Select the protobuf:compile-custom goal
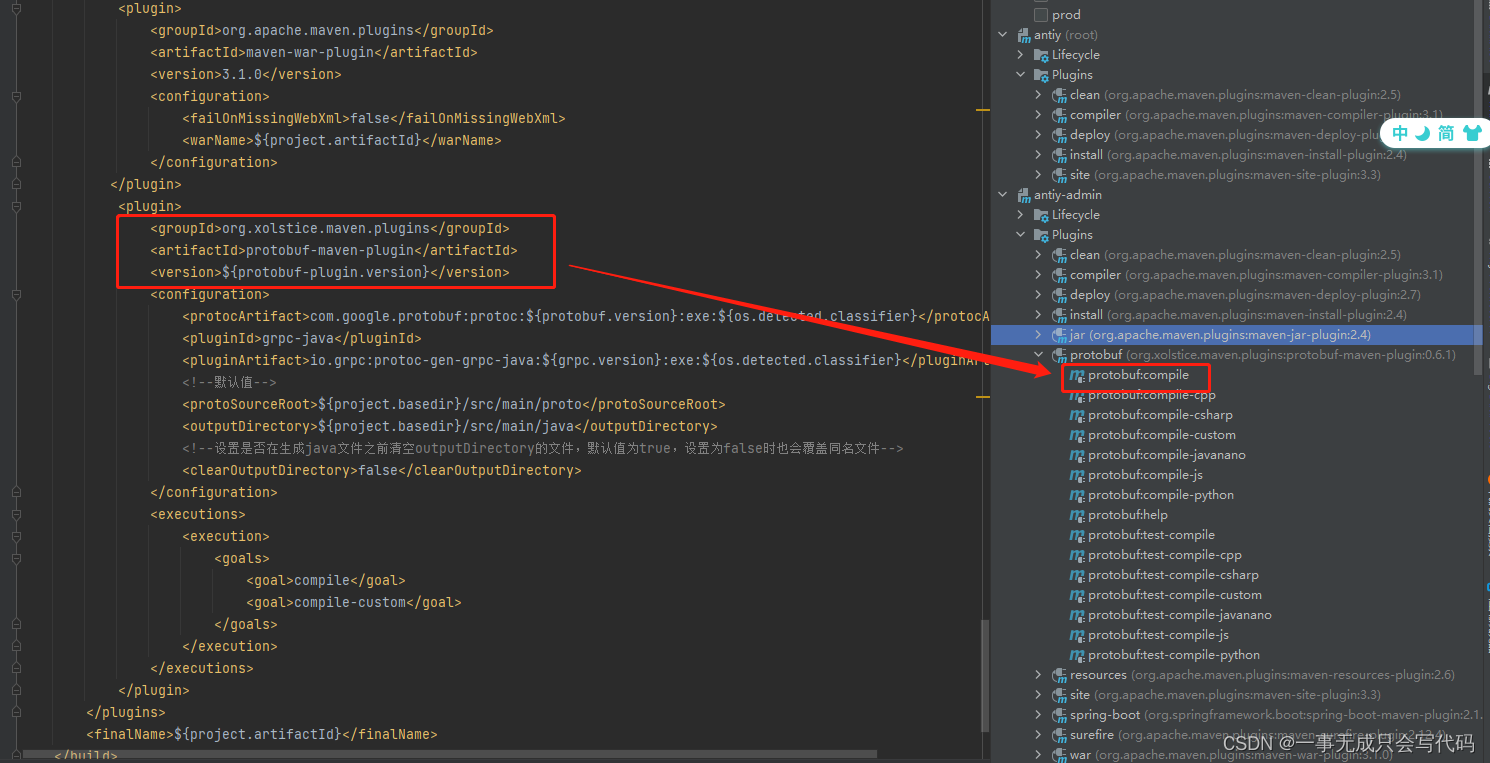The image size is (1490, 763). click(1162, 435)
